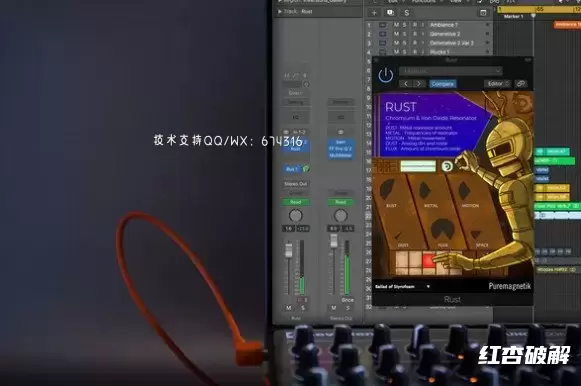Viewport: 581px width, 386px height.
Task: Mute the Ambiance 1 track
Action: 396,25
